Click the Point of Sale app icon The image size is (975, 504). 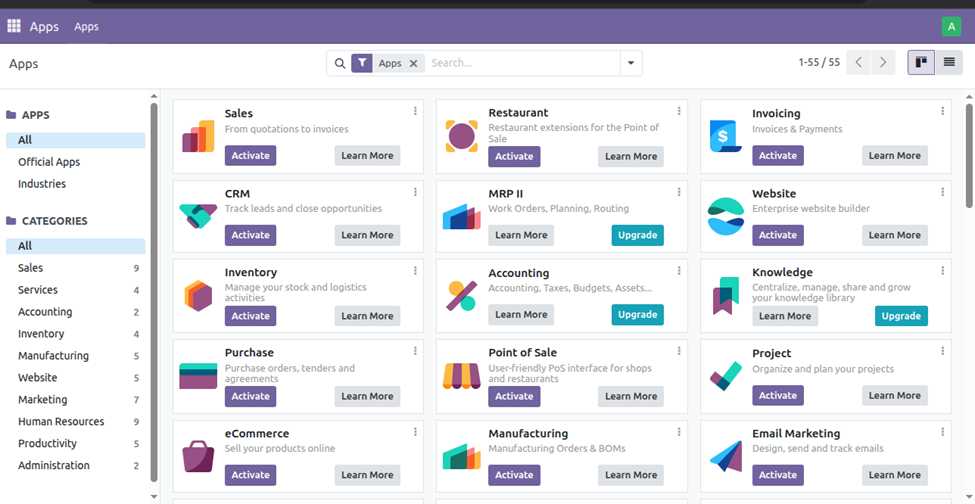click(x=462, y=375)
